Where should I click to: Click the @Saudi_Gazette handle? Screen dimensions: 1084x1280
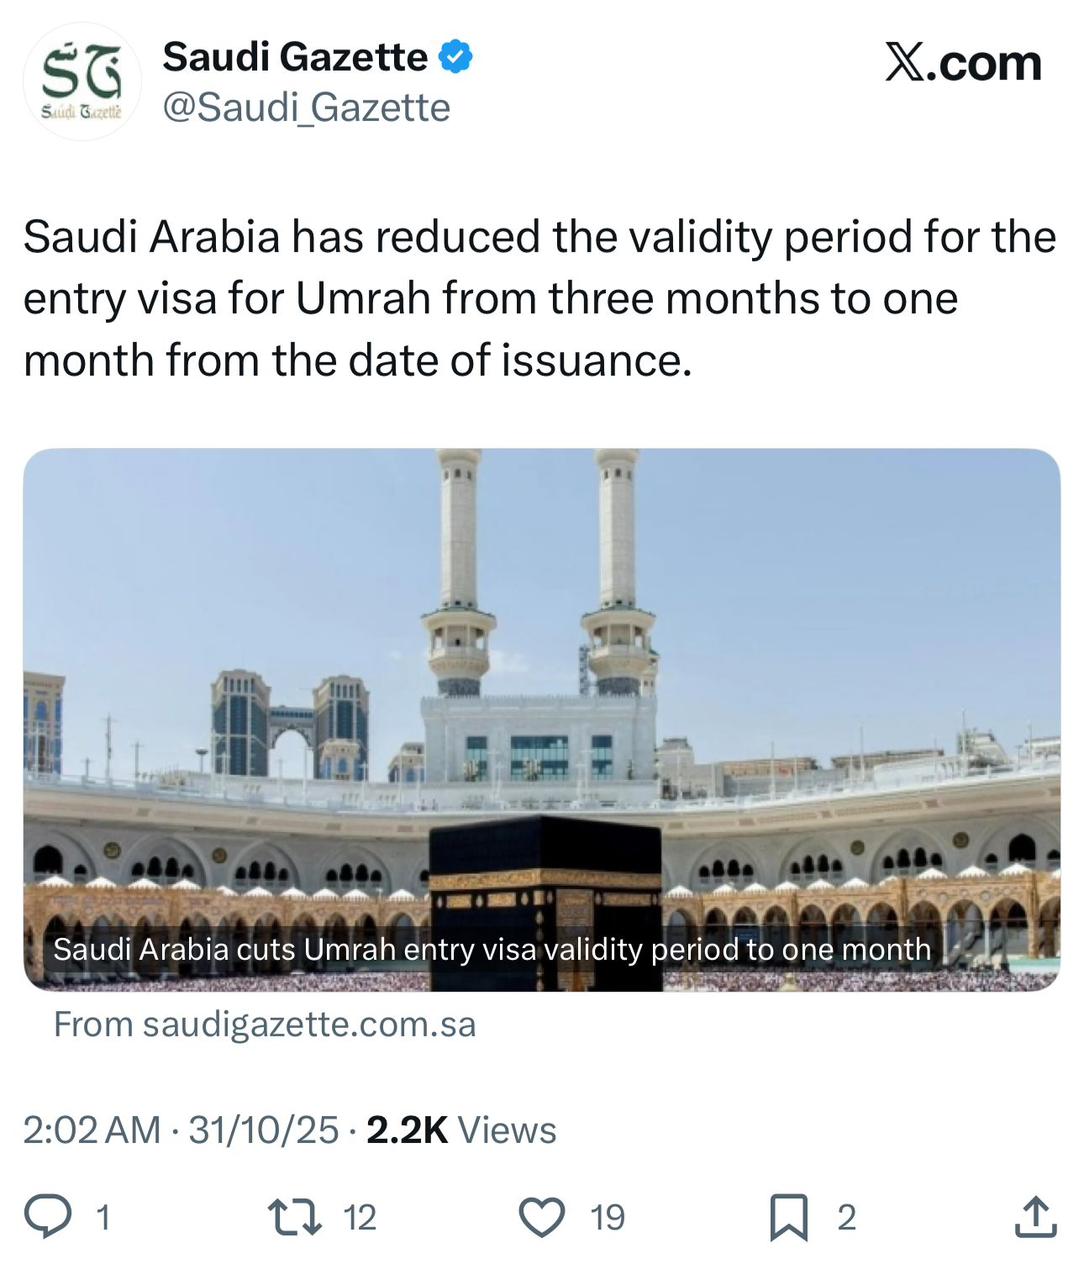306,108
